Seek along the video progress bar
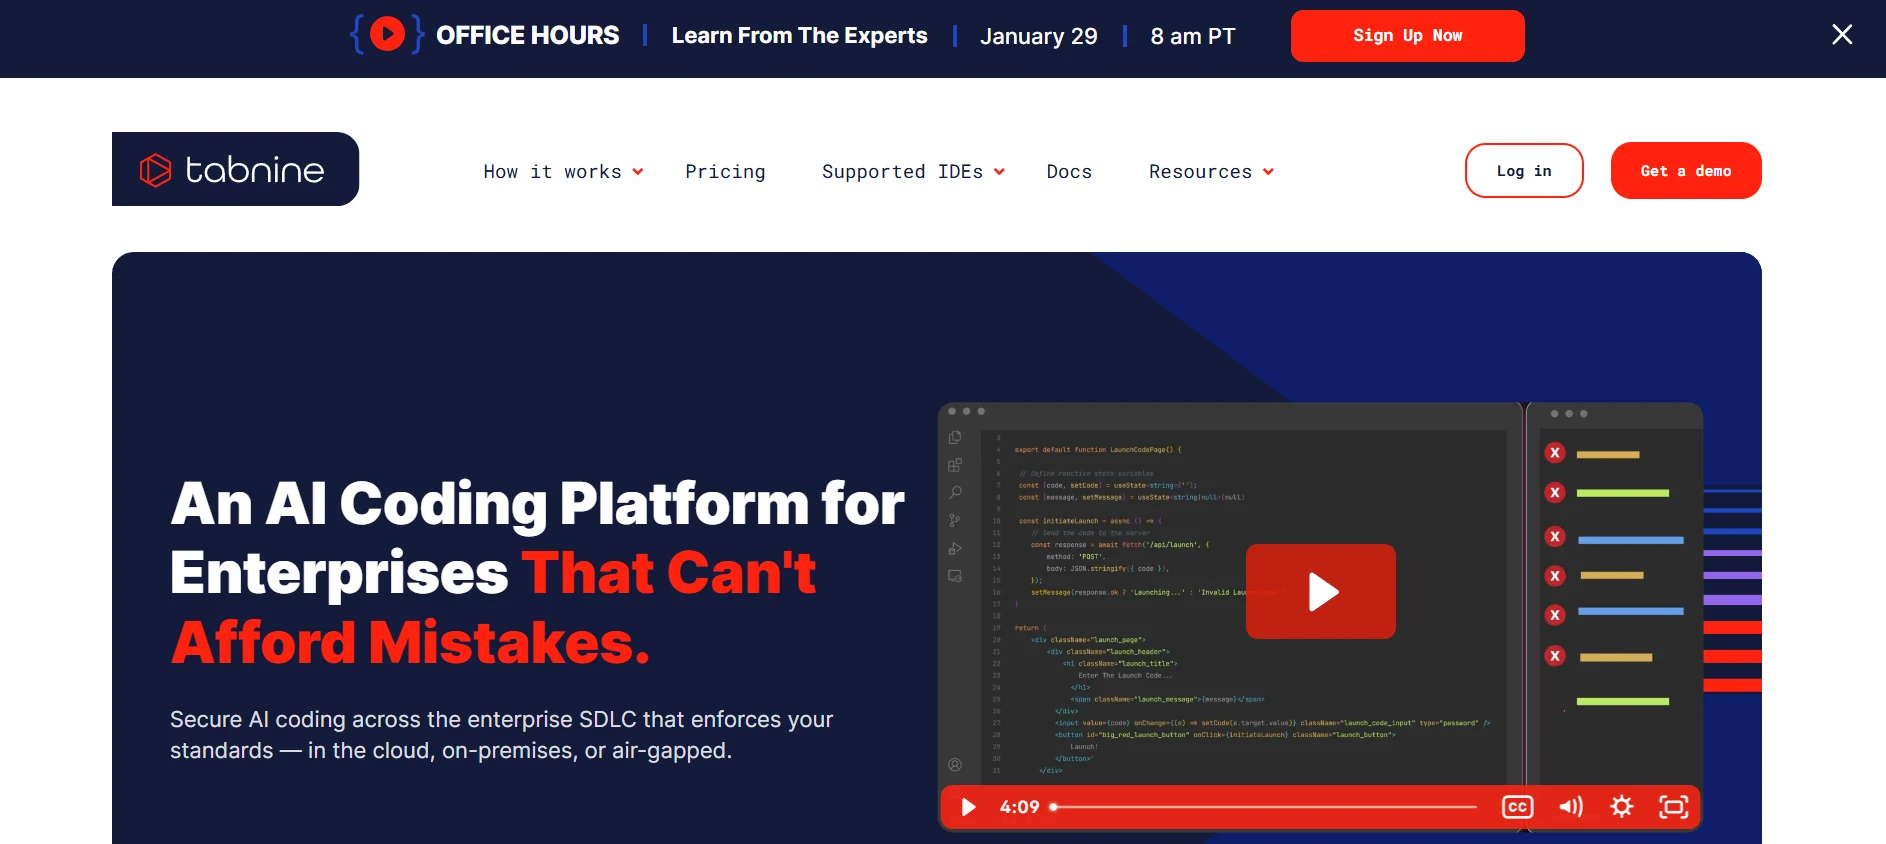Screen dimensions: 1886x844 pos(1265,807)
